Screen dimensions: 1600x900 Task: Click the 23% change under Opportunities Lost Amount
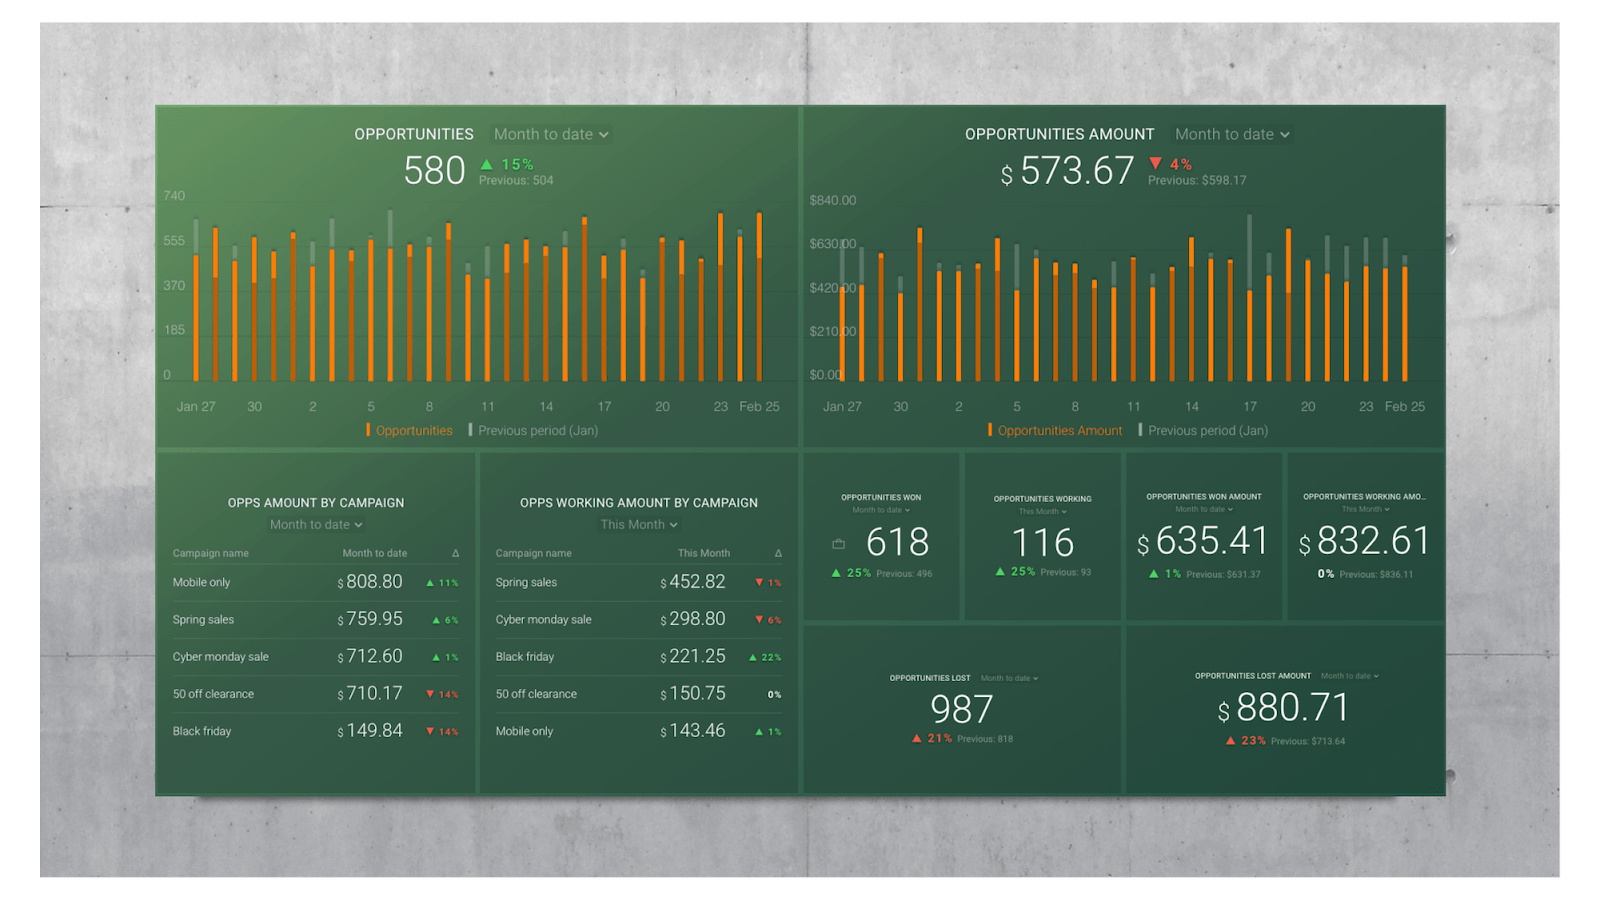pos(1246,741)
